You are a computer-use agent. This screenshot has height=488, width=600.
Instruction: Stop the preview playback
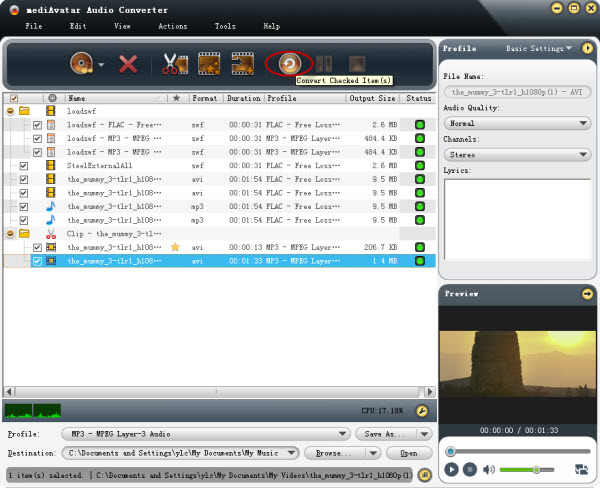coord(470,469)
